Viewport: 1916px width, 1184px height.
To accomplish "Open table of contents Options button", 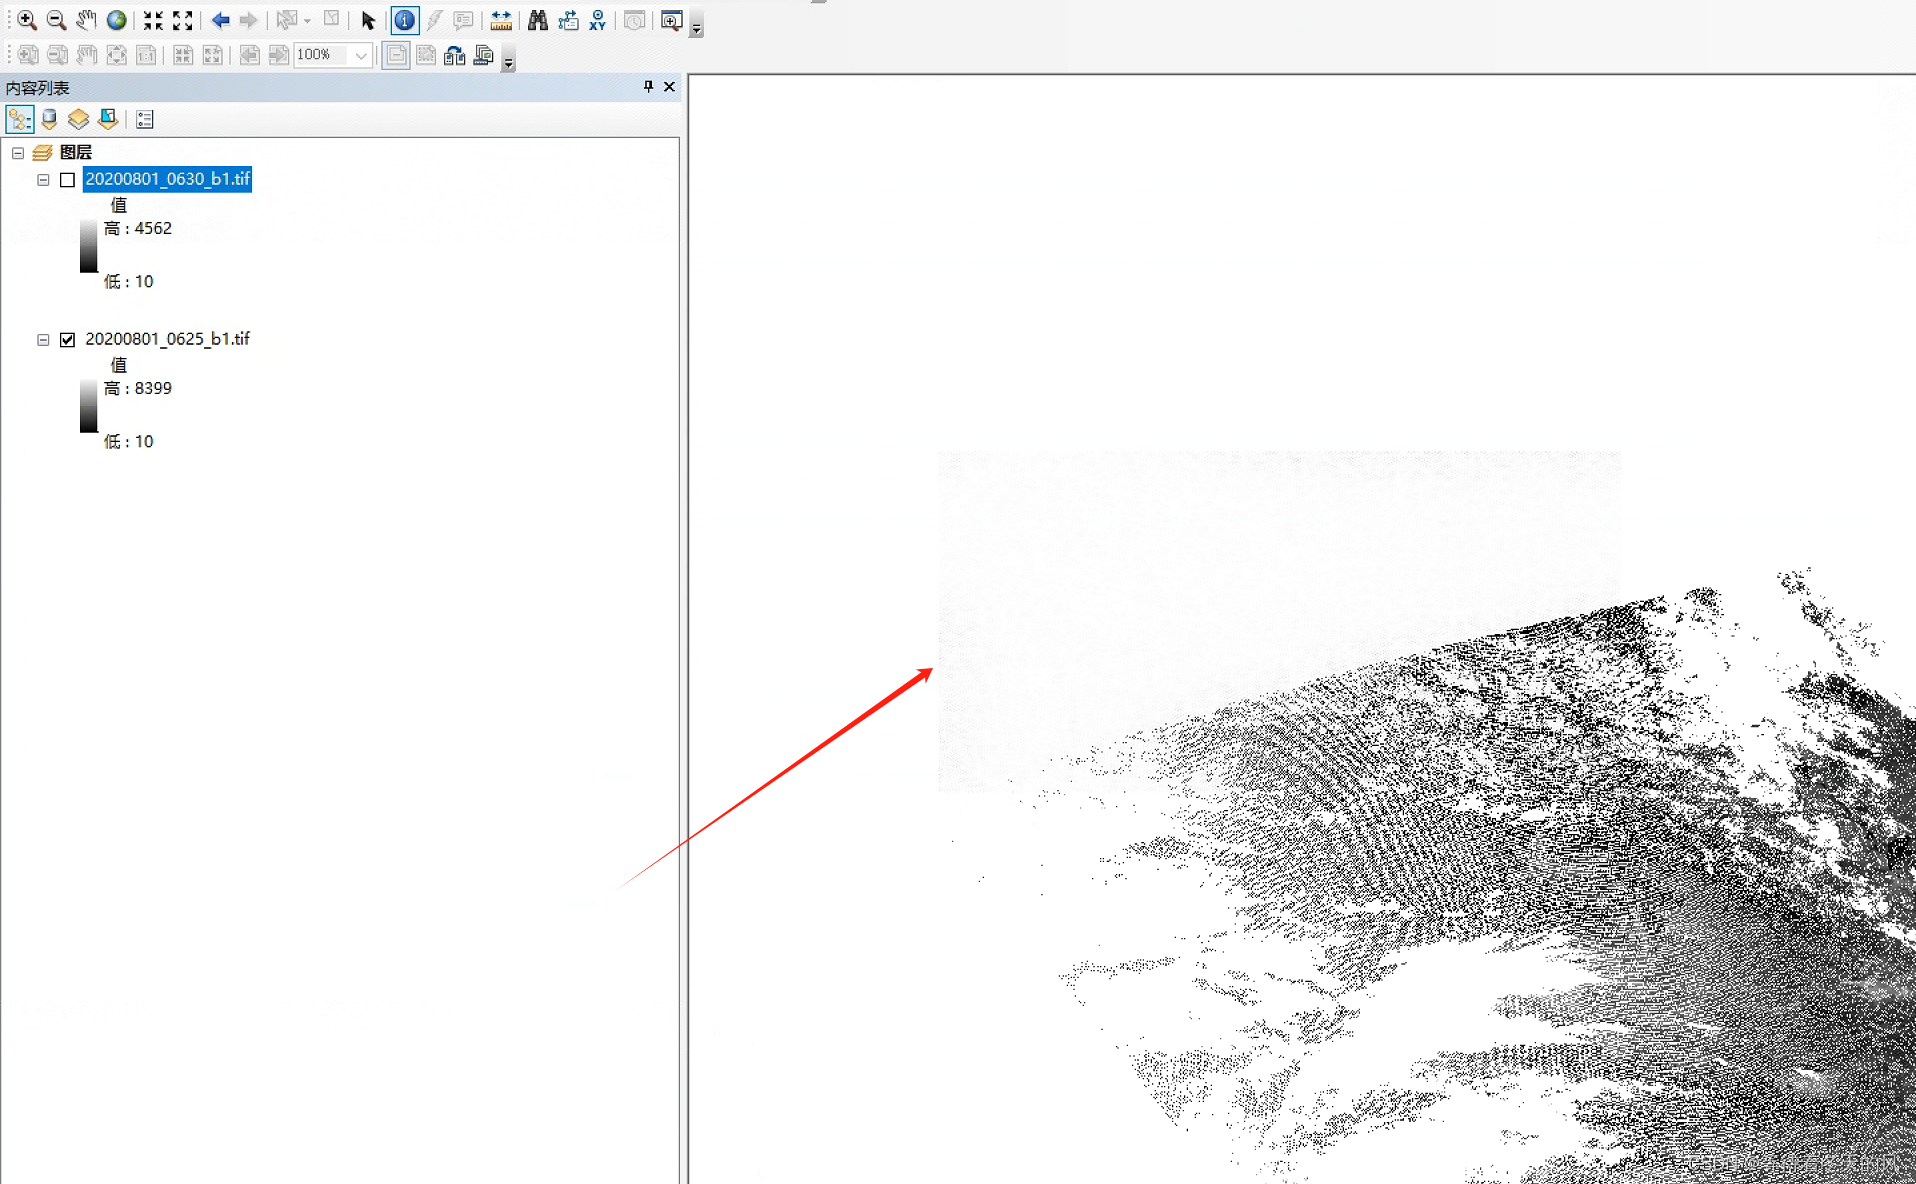I will coord(145,119).
